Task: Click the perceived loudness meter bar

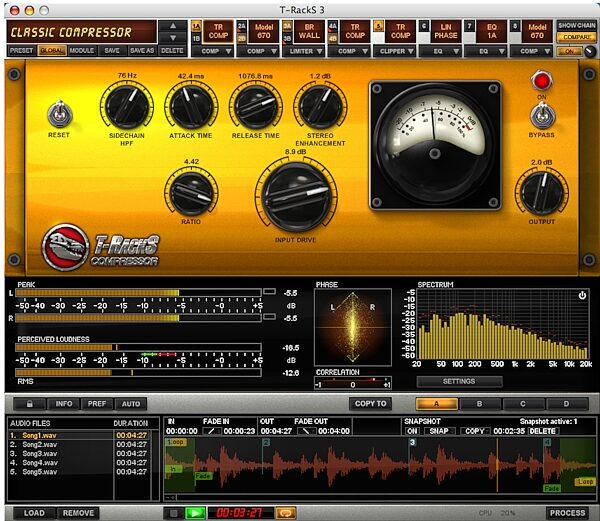Action: click(138, 347)
